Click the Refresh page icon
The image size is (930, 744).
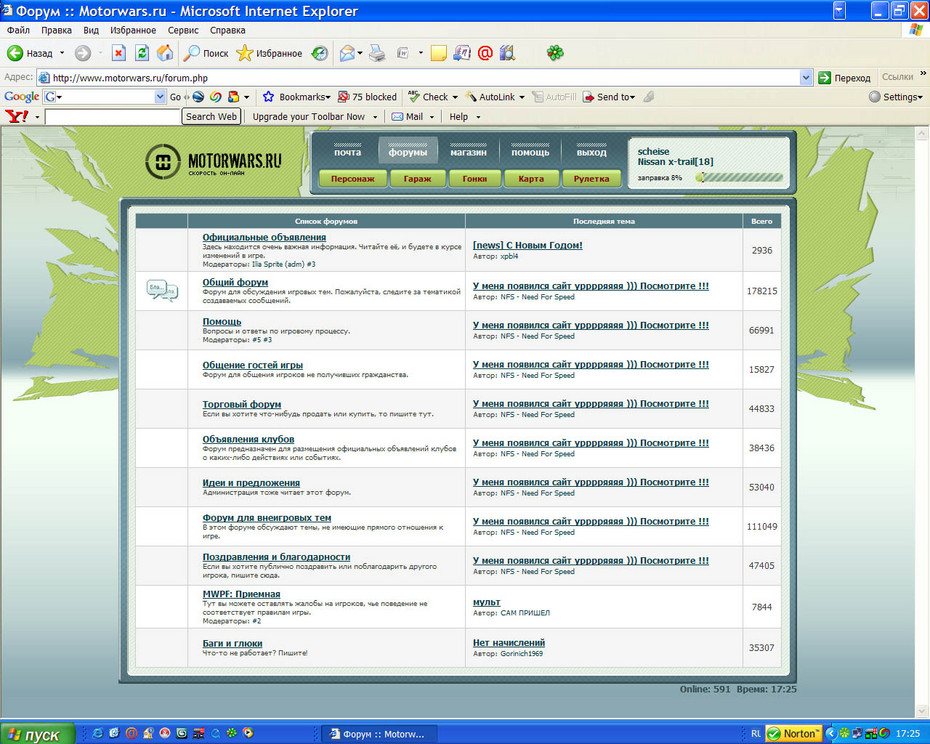(x=142, y=53)
